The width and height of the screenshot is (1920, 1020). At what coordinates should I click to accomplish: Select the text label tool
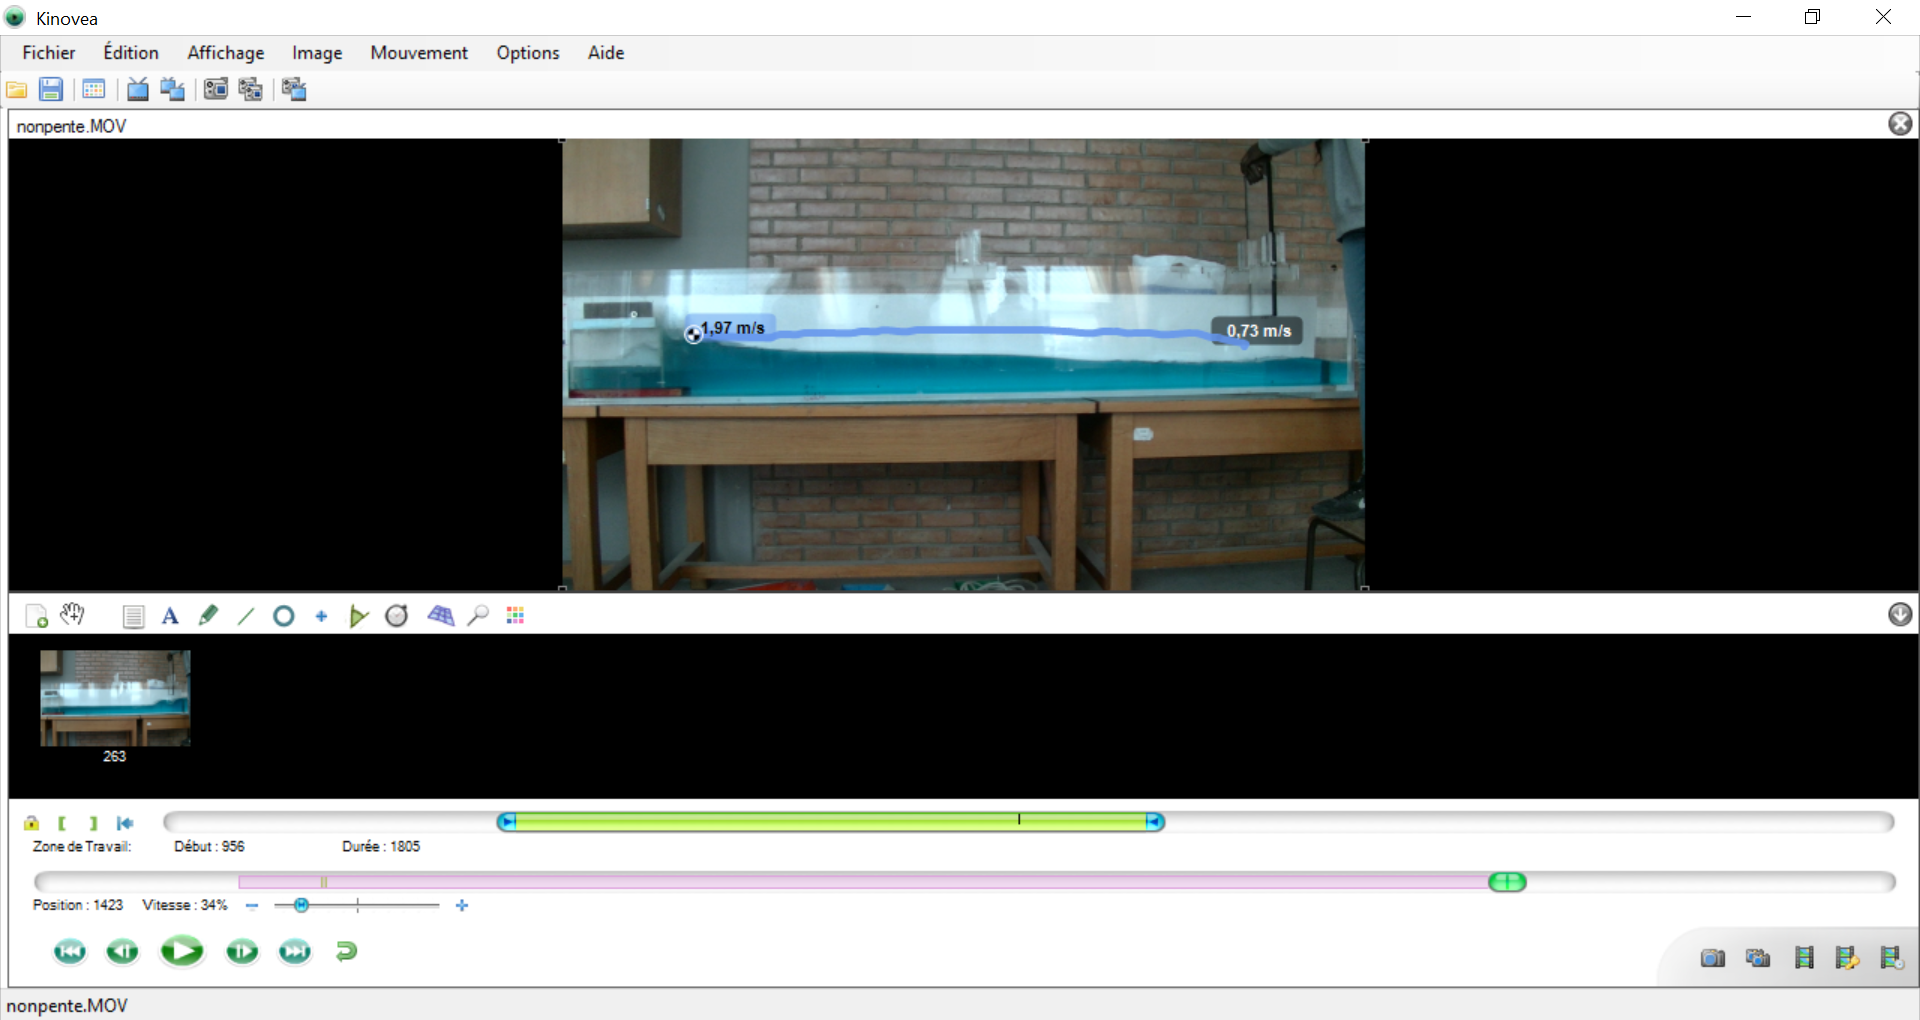pyautogui.click(x=170, y=616)
